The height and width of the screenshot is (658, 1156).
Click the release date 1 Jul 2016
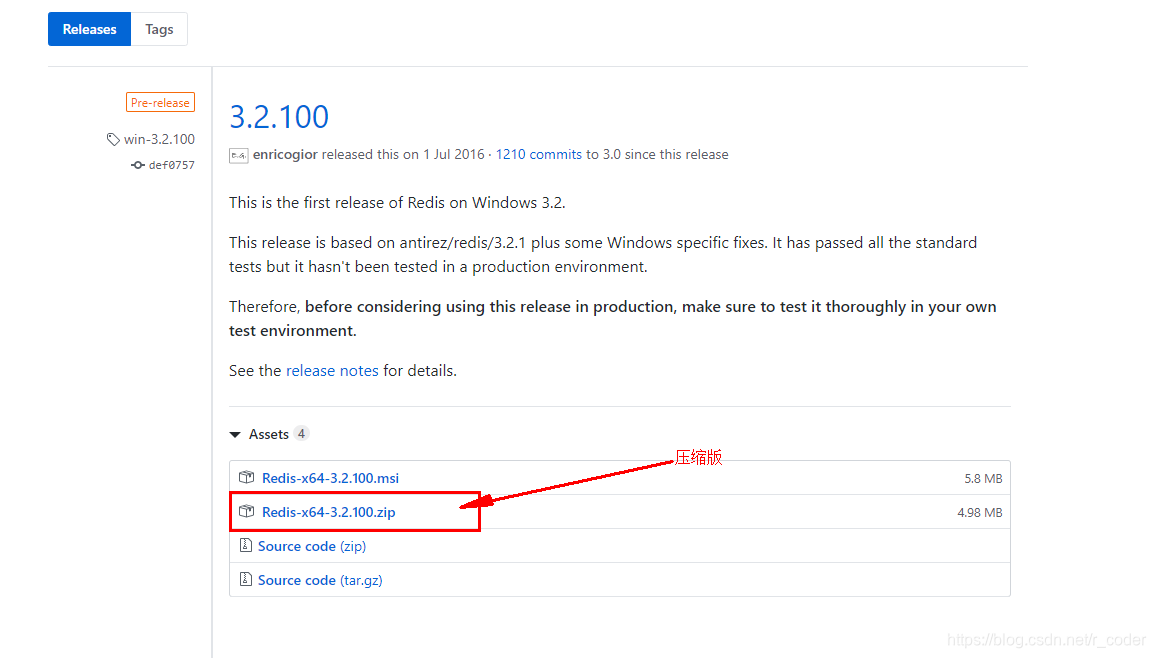coord(453,155)
